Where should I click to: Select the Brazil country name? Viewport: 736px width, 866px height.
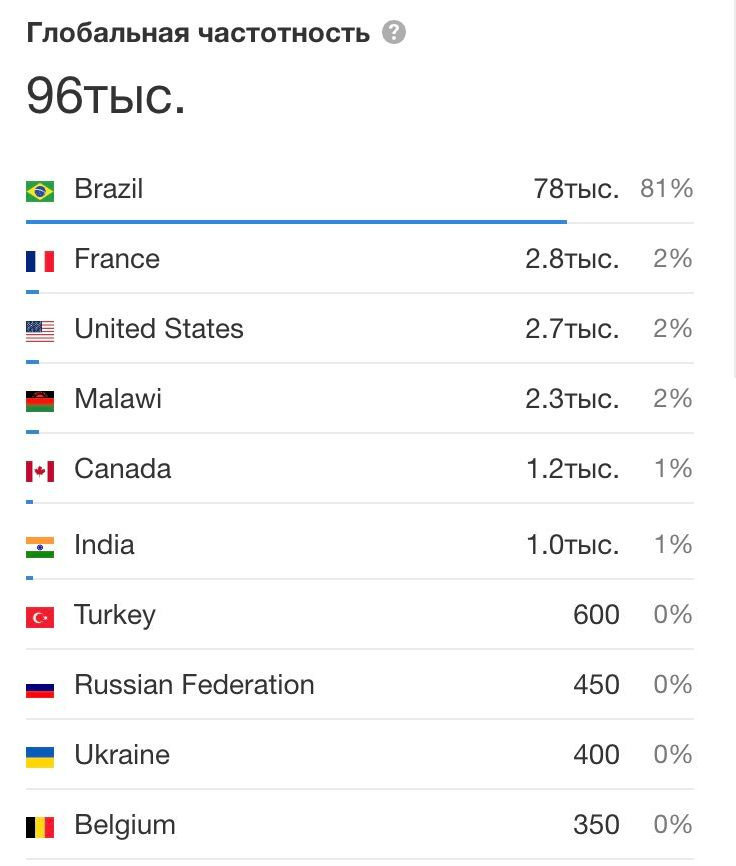pyautogui.click(x=109, y=189)
